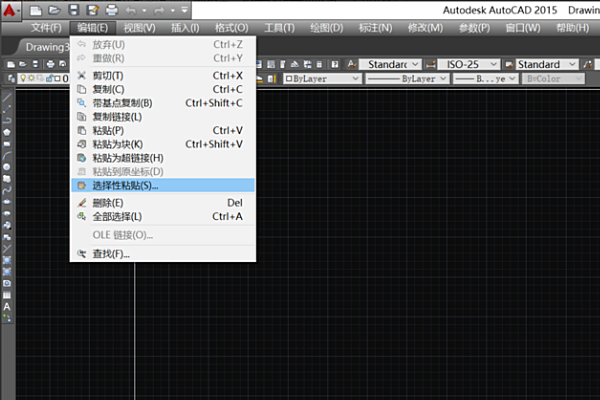
Task: Open the 工具(T) menu
Action: click(279, 28)
